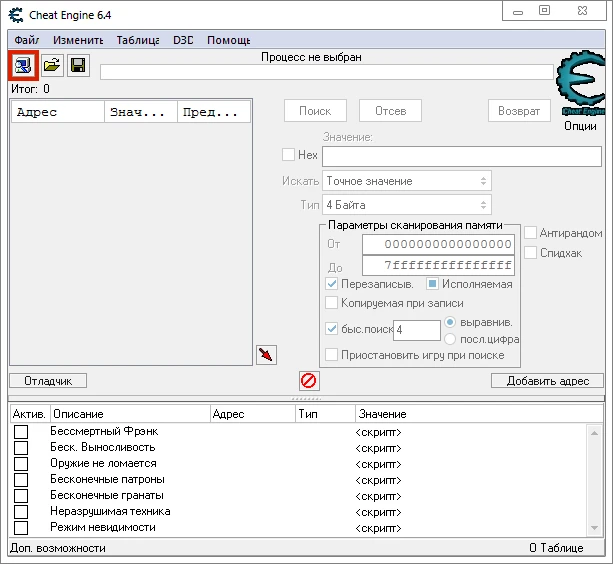Enable Режим невидимости script checkbox

(21, 528)
